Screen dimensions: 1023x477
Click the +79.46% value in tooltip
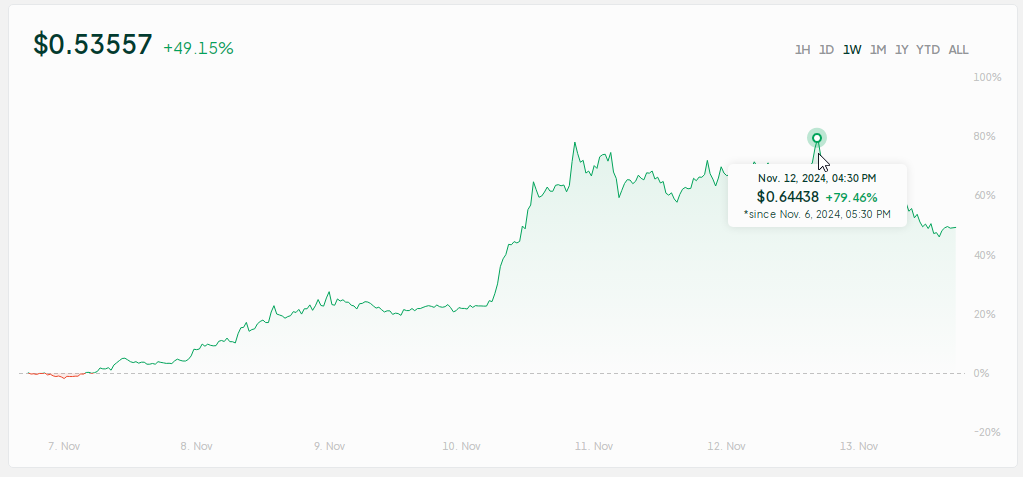851,197
